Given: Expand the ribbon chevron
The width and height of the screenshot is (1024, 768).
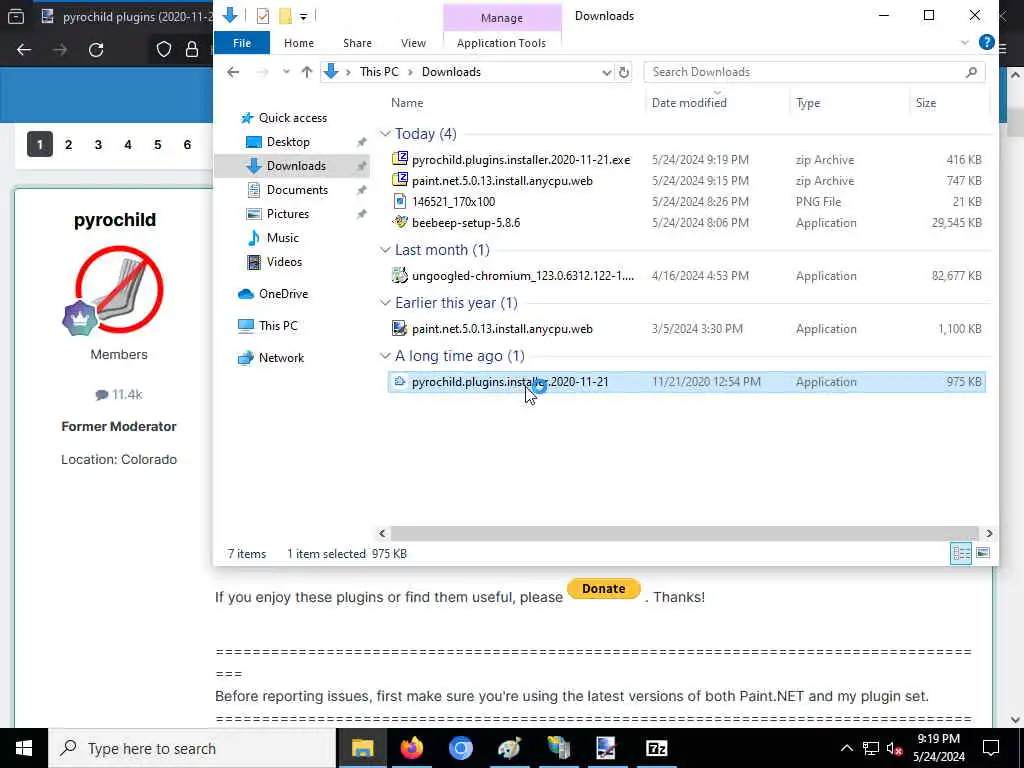Looking at the screenshot, I should pos(965,42).
